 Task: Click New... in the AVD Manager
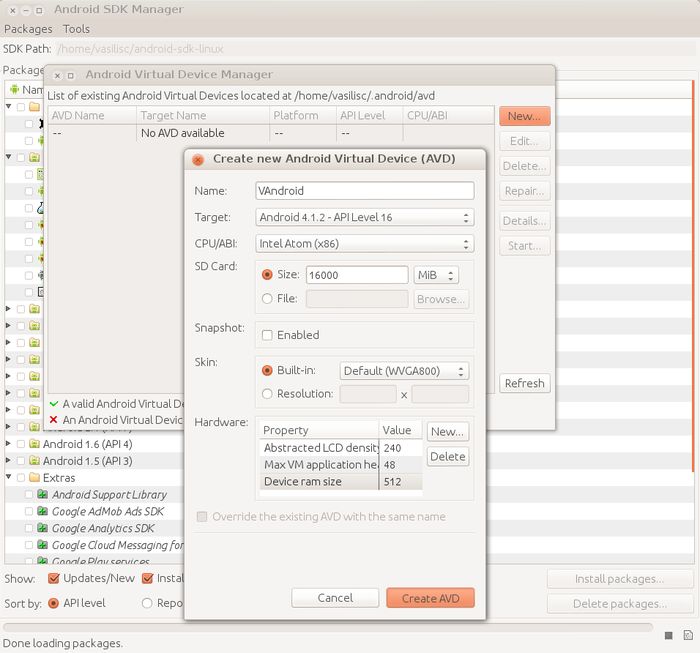(525, 116)
